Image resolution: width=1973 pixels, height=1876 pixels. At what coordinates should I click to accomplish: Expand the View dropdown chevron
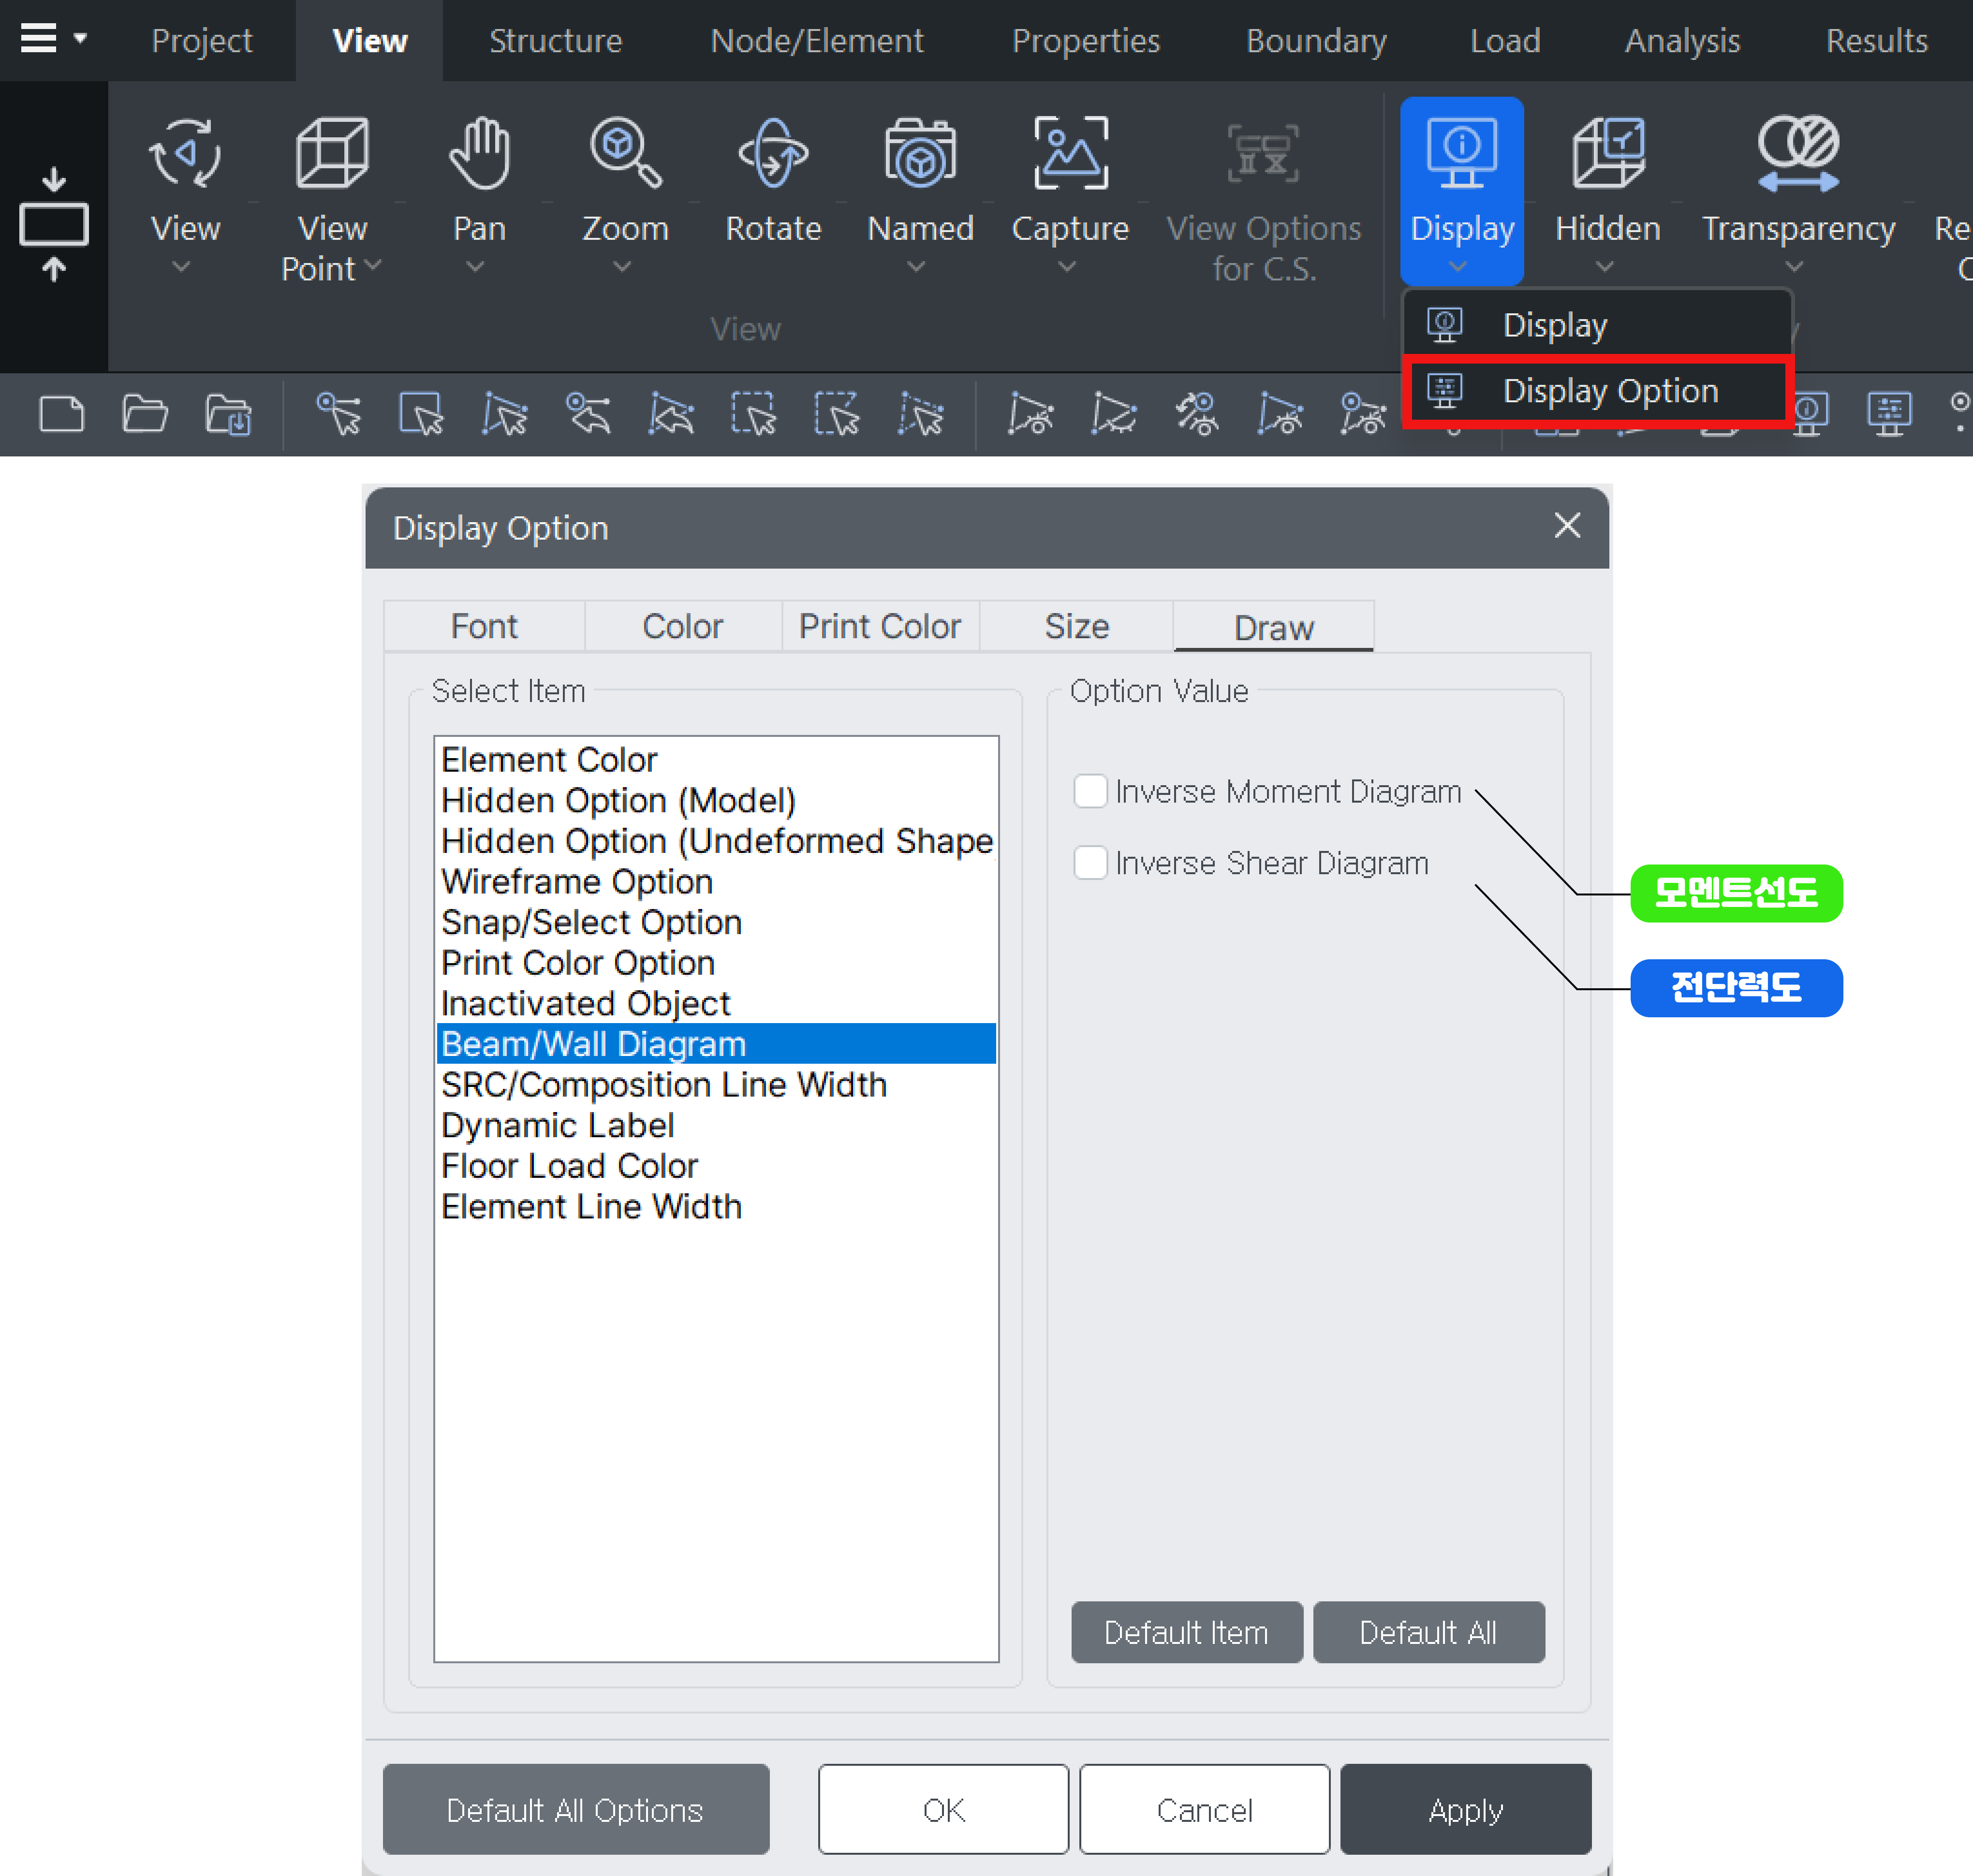click(x=181, y=267)
